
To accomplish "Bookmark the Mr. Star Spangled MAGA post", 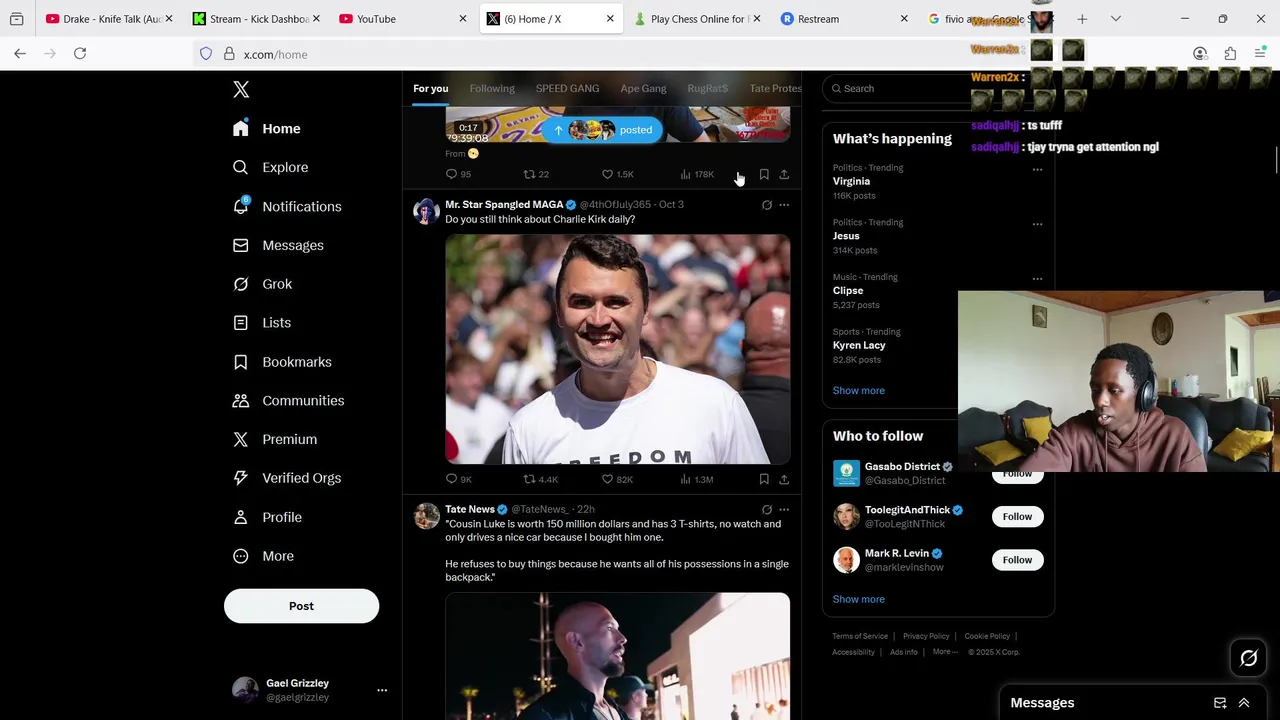I will (764, 480).
